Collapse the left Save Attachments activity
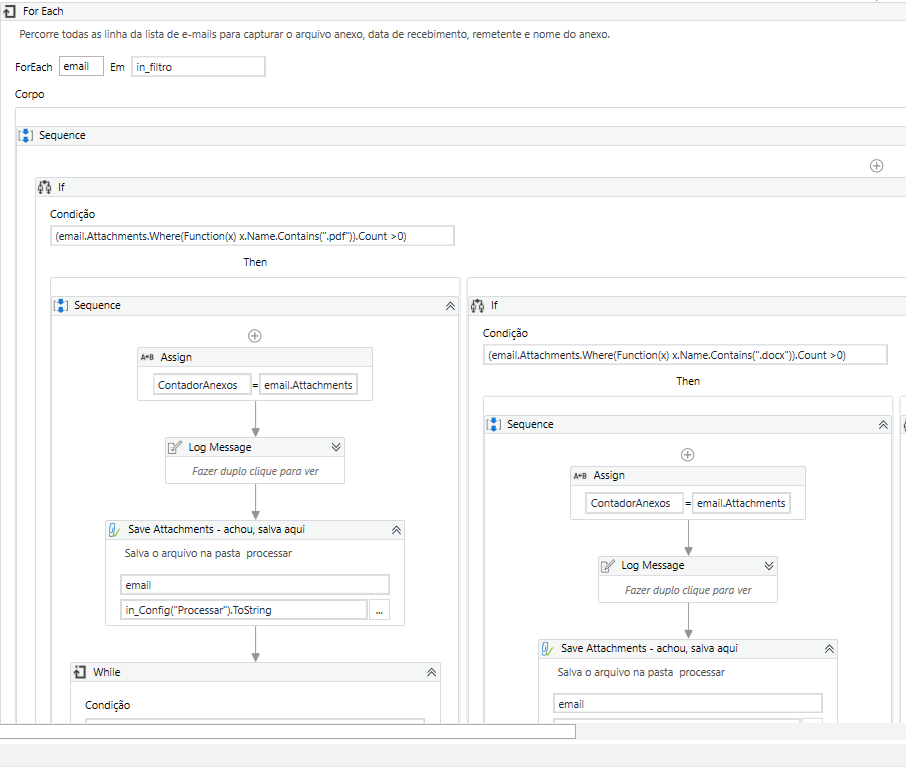This screenshot has width=906, height=767. [396, 529]
